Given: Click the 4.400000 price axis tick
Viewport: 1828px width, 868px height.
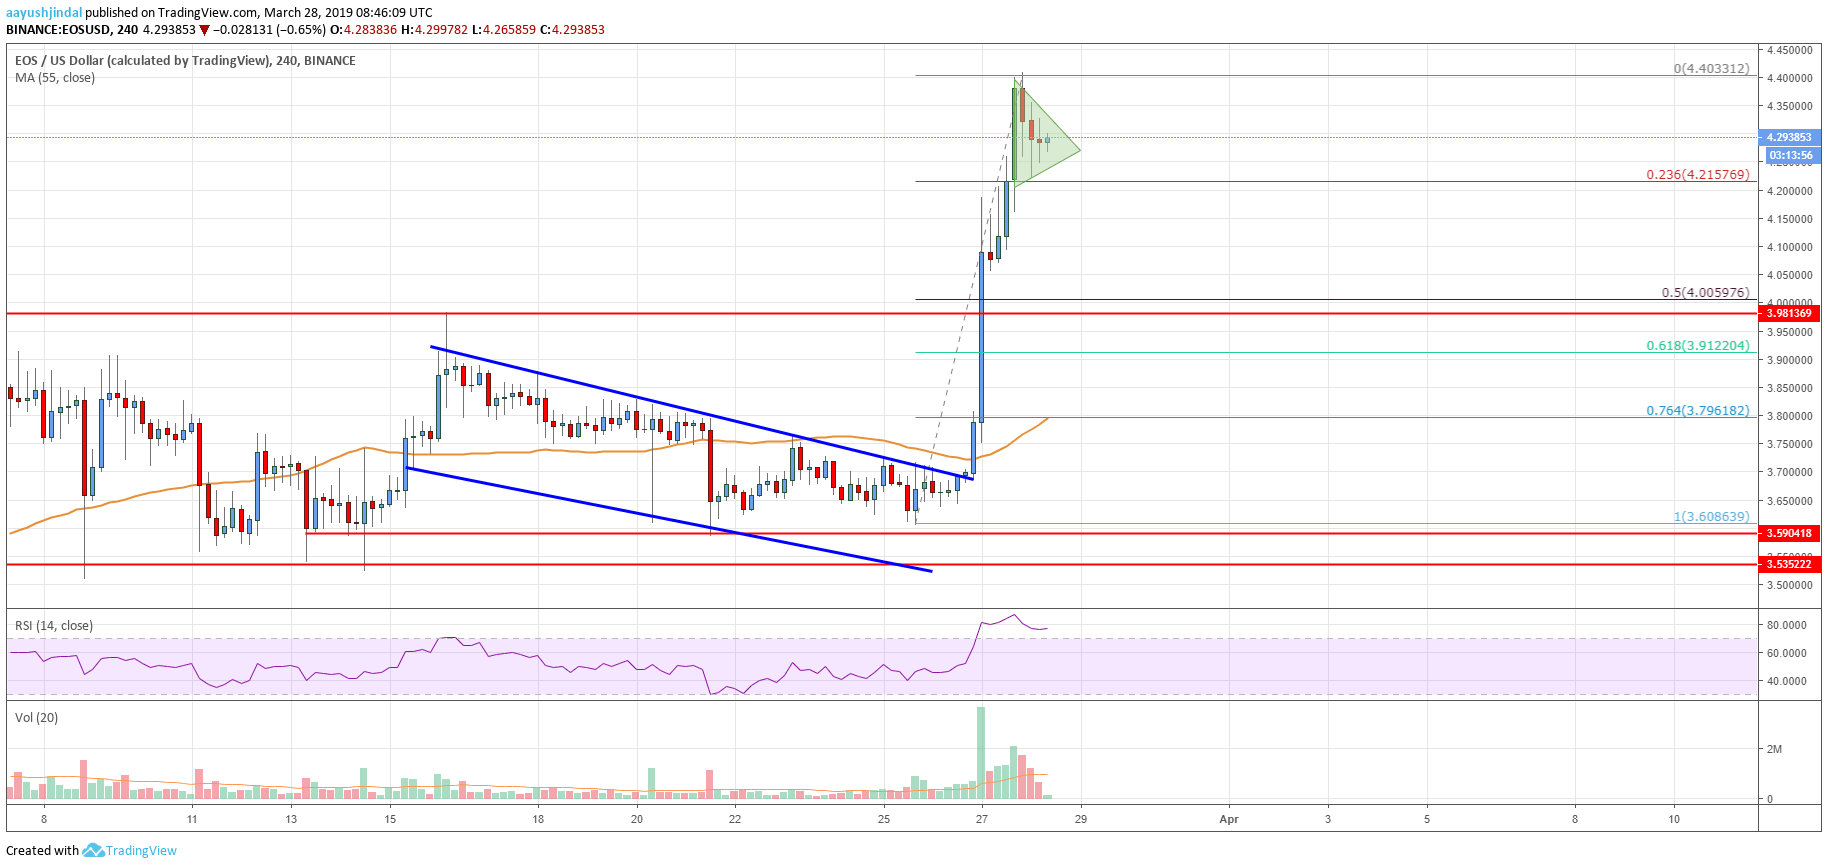Looking at the screenshot, I should pyautogui.click(x=1789, y=78).
